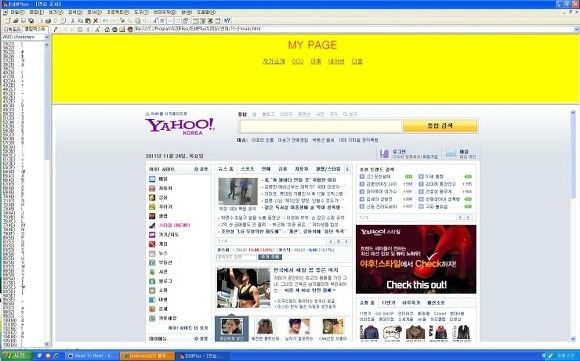Screen dimensions: 580x361
Task: Expand the news tab overflow arrow after 증권/스타일
Action: (x=347, y=169)
